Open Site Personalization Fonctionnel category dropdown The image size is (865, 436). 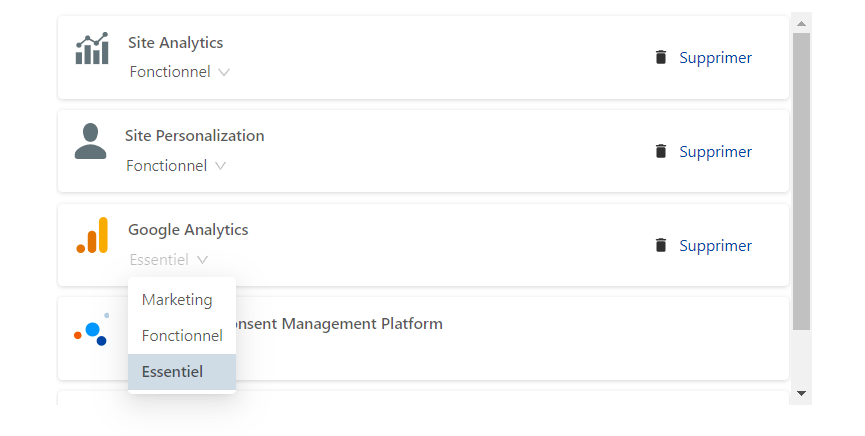pos(176,166)
